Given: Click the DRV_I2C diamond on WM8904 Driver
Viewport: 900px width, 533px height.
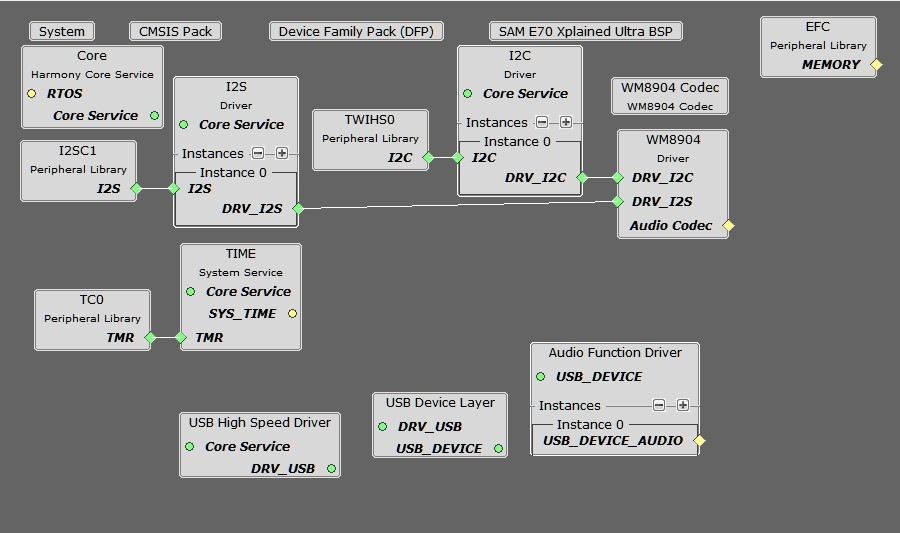Looking at the screenshot, I should tap(618, 177).
